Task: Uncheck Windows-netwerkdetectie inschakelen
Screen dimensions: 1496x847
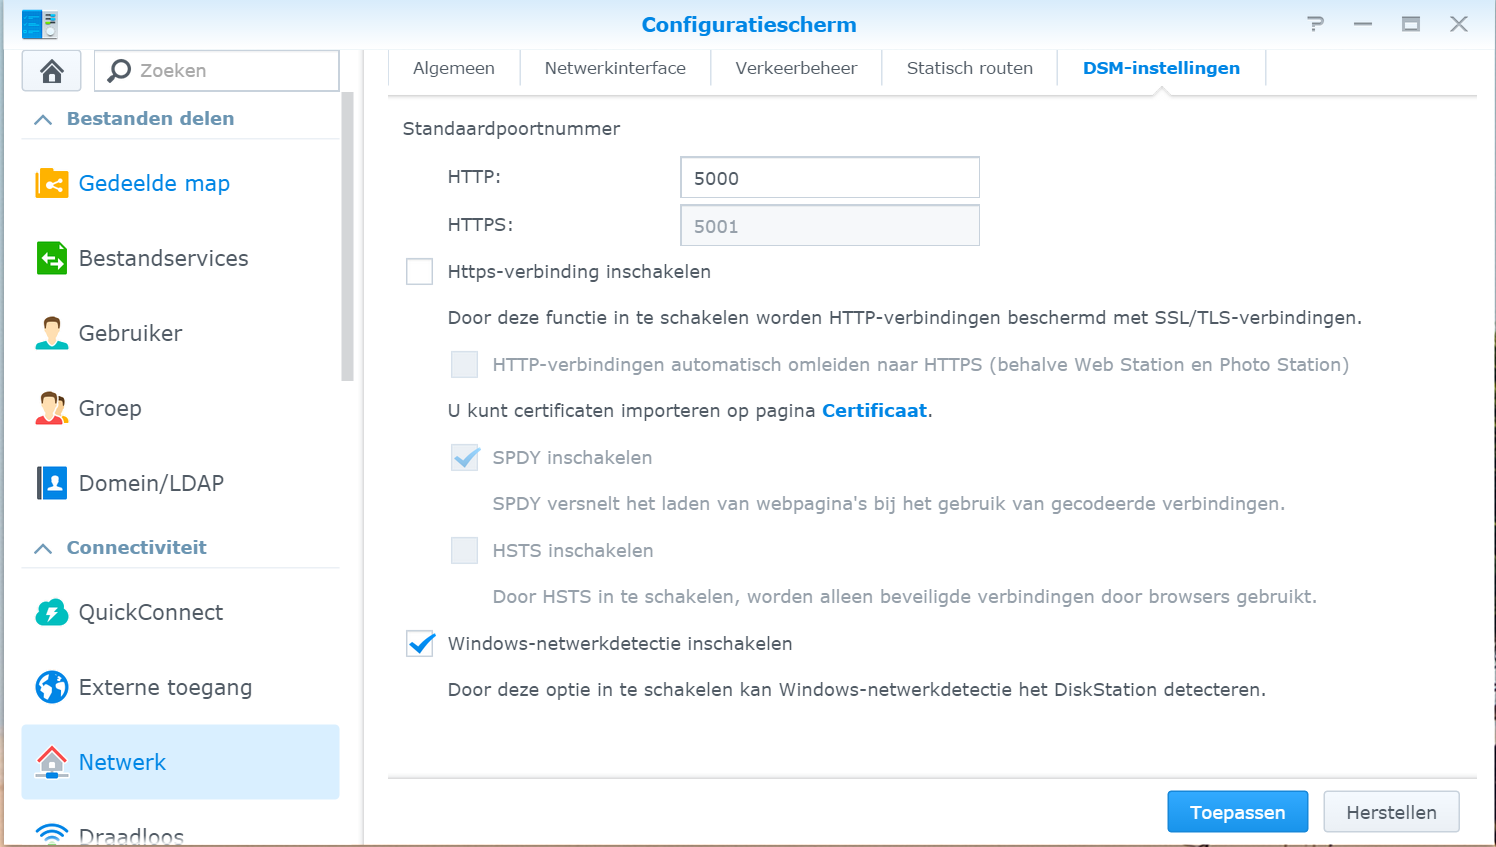Action: tap(420, 644)
